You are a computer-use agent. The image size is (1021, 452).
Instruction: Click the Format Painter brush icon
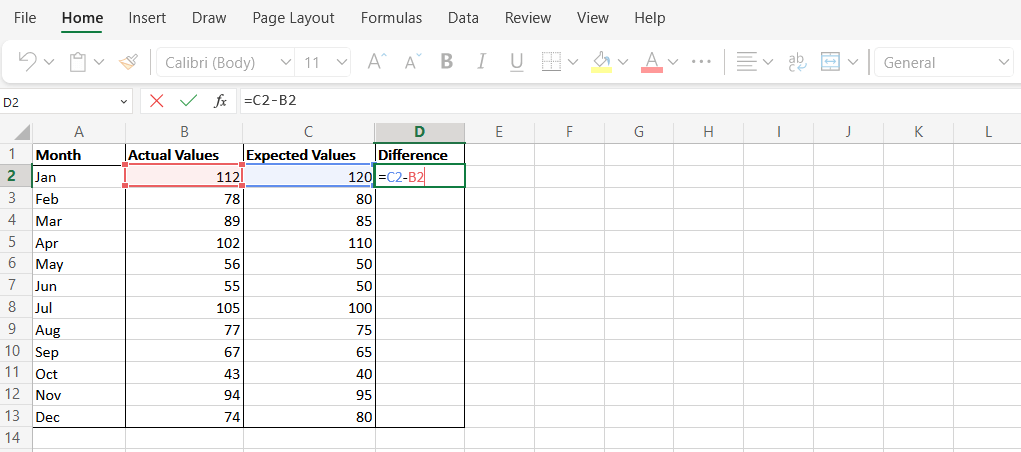128,62
